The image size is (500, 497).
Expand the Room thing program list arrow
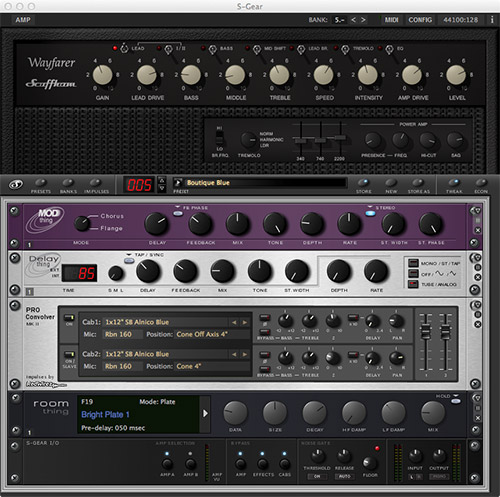click(x=205, y=414)
